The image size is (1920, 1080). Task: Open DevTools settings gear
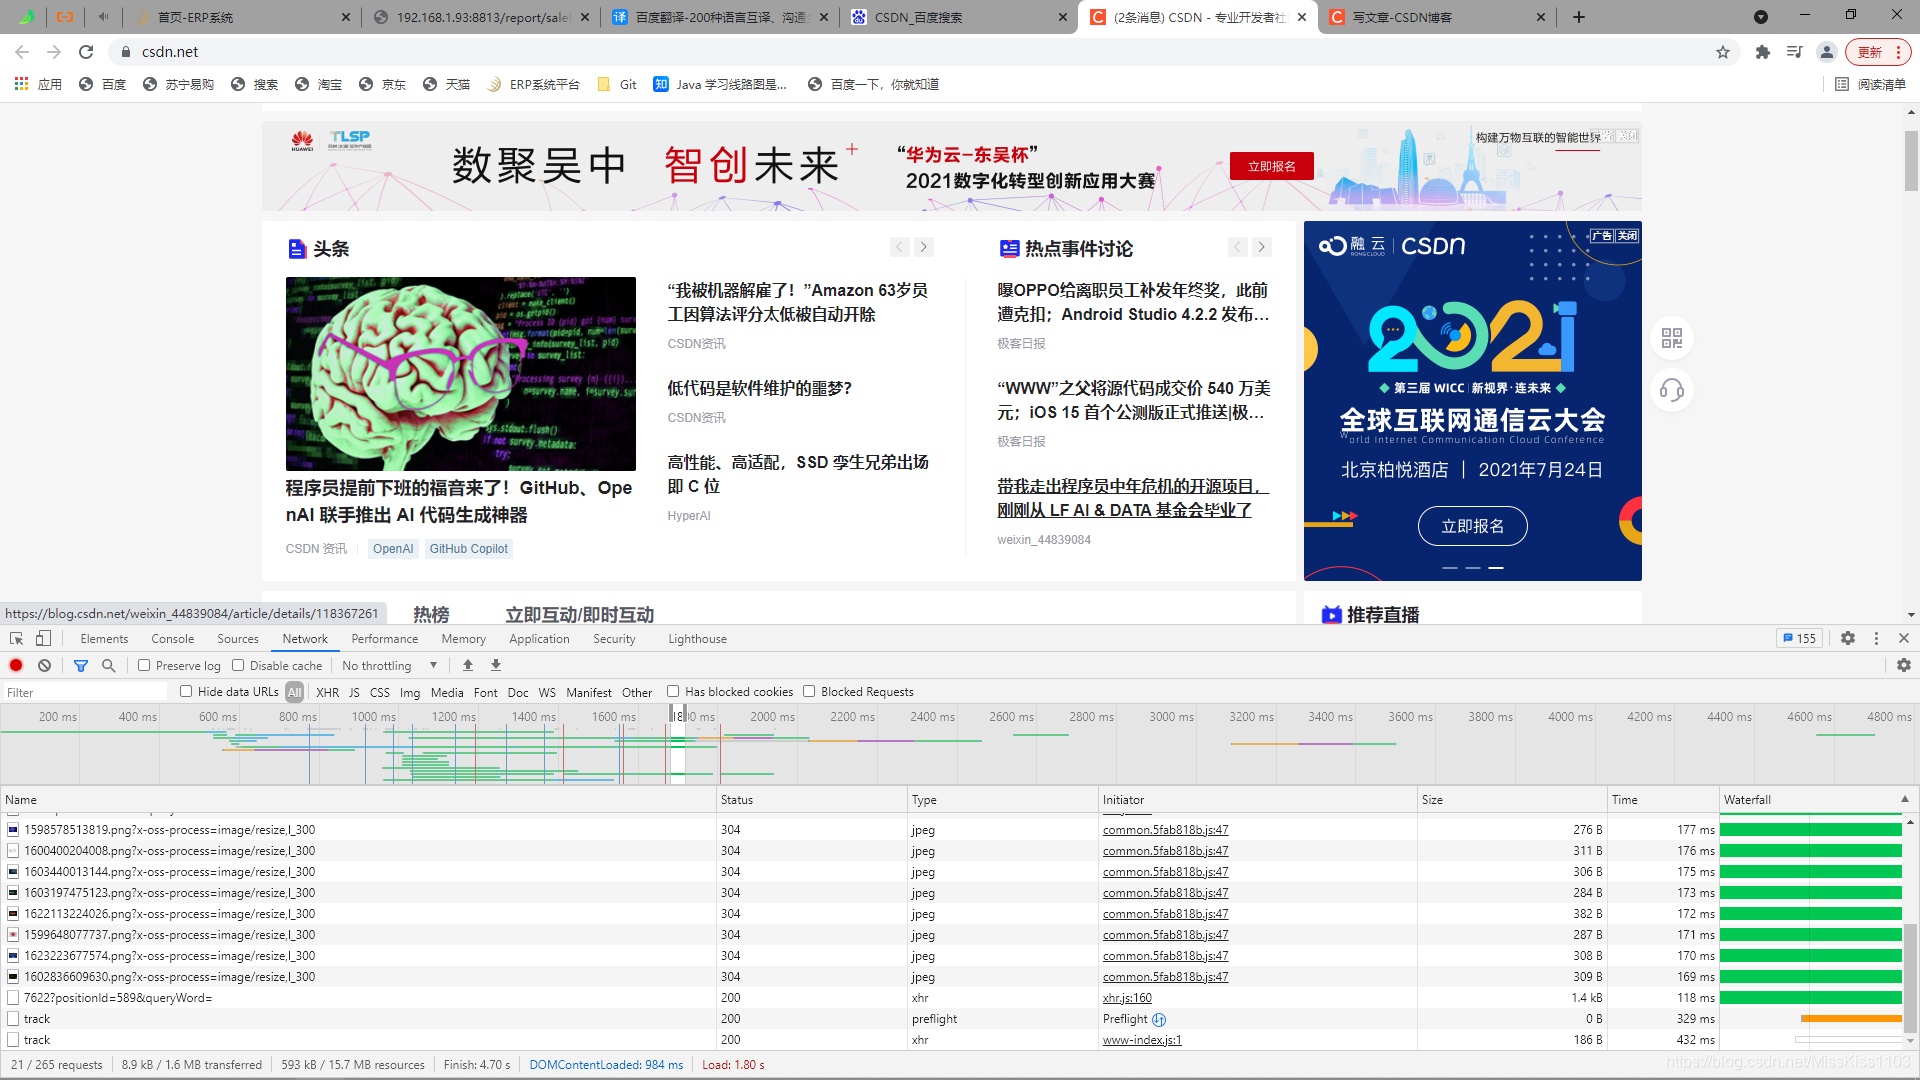coord(1848,638)
